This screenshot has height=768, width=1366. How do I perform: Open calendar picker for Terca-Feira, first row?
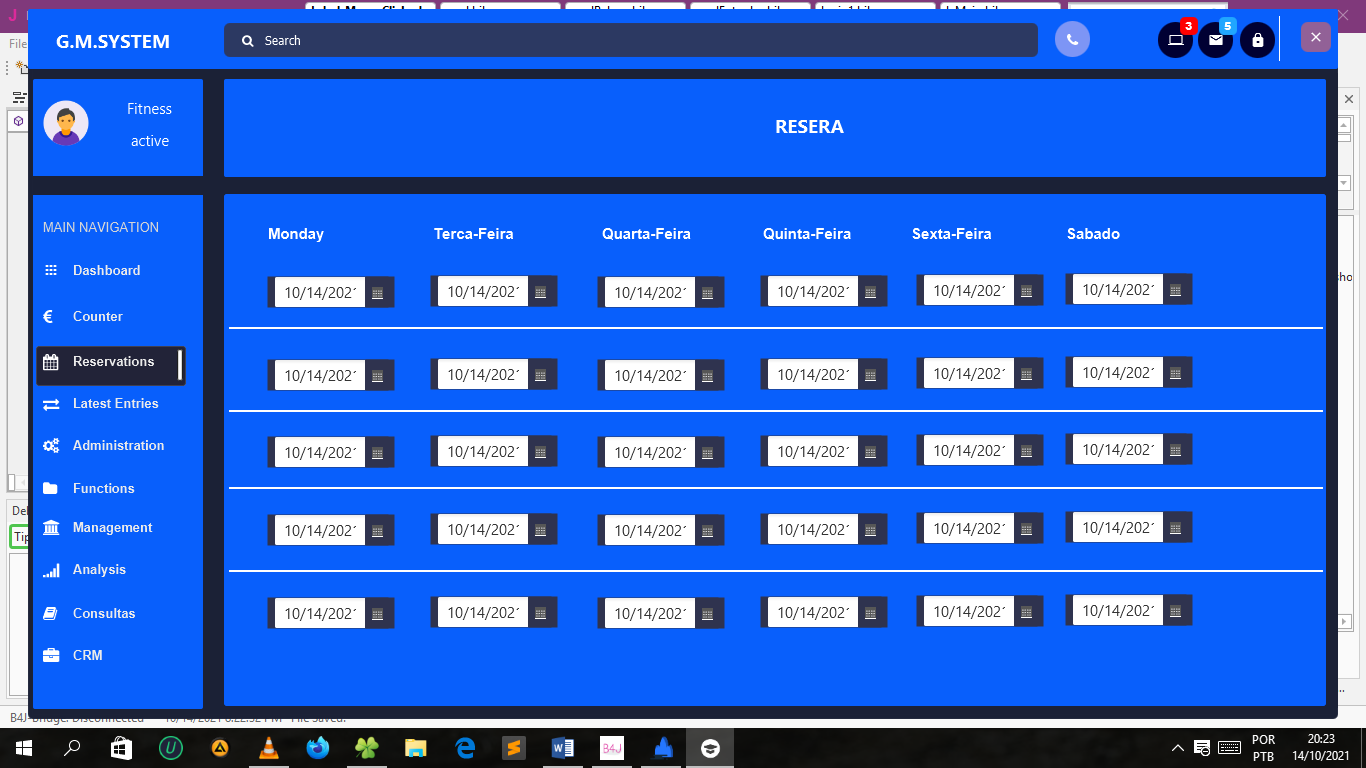541,292
